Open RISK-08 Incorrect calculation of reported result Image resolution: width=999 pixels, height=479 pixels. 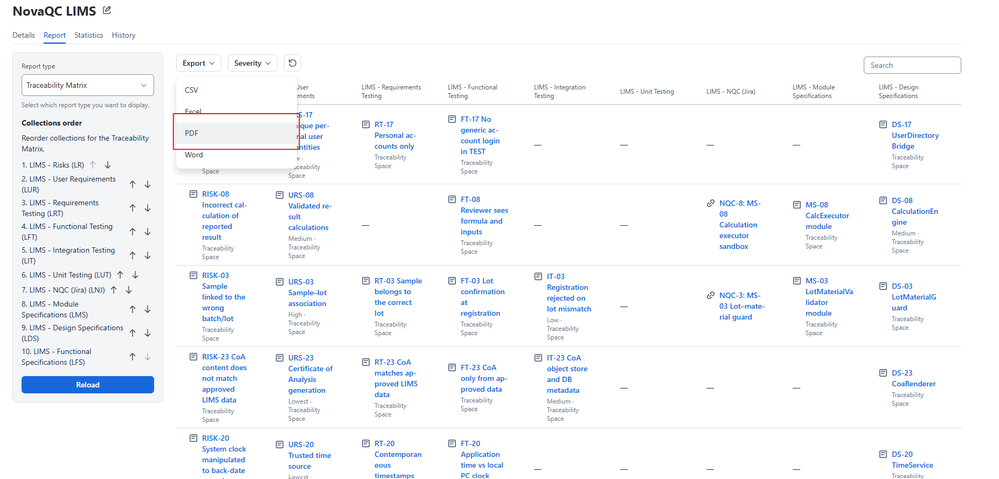click(224, 216)
